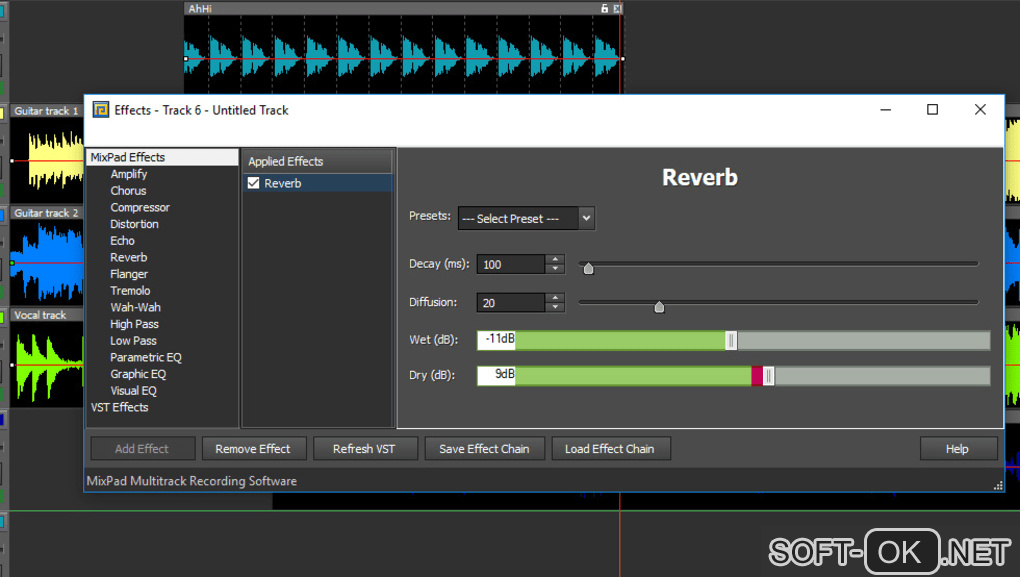Select the Guitar track 1 clip
Image resolution: width=1020 pixels, height=577 pixels.
tap(47, 154)
